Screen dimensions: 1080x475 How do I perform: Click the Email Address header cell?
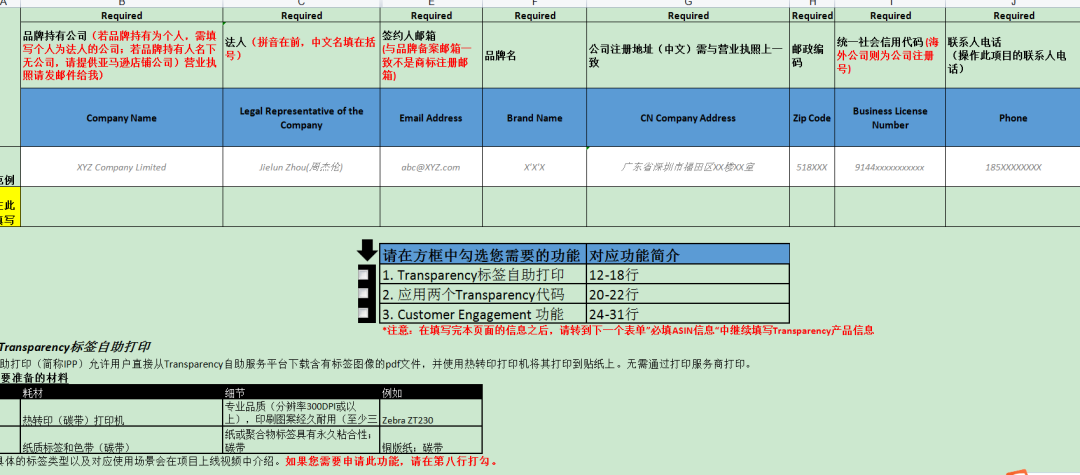point(431,118)
